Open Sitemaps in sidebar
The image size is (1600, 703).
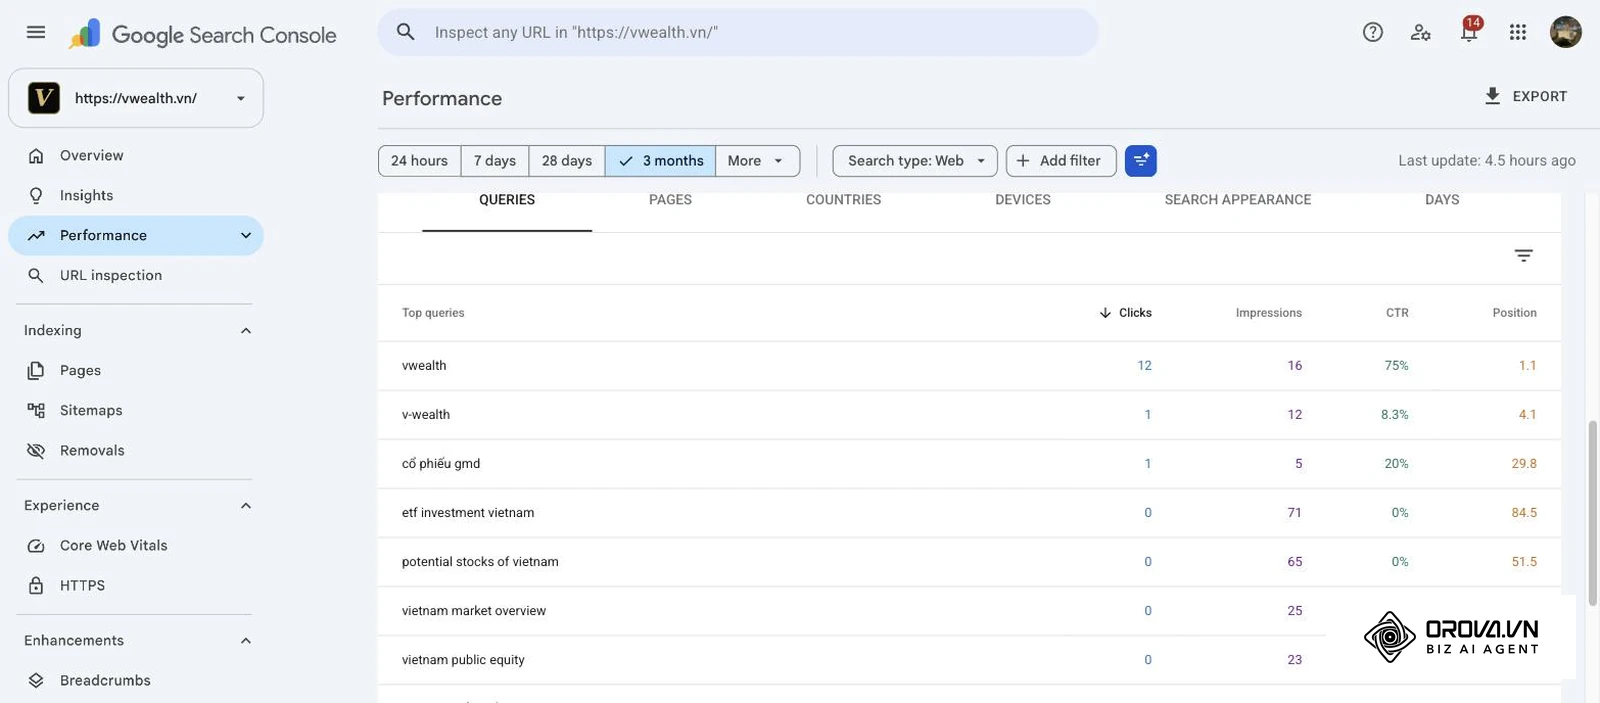(x=136, y=411)
